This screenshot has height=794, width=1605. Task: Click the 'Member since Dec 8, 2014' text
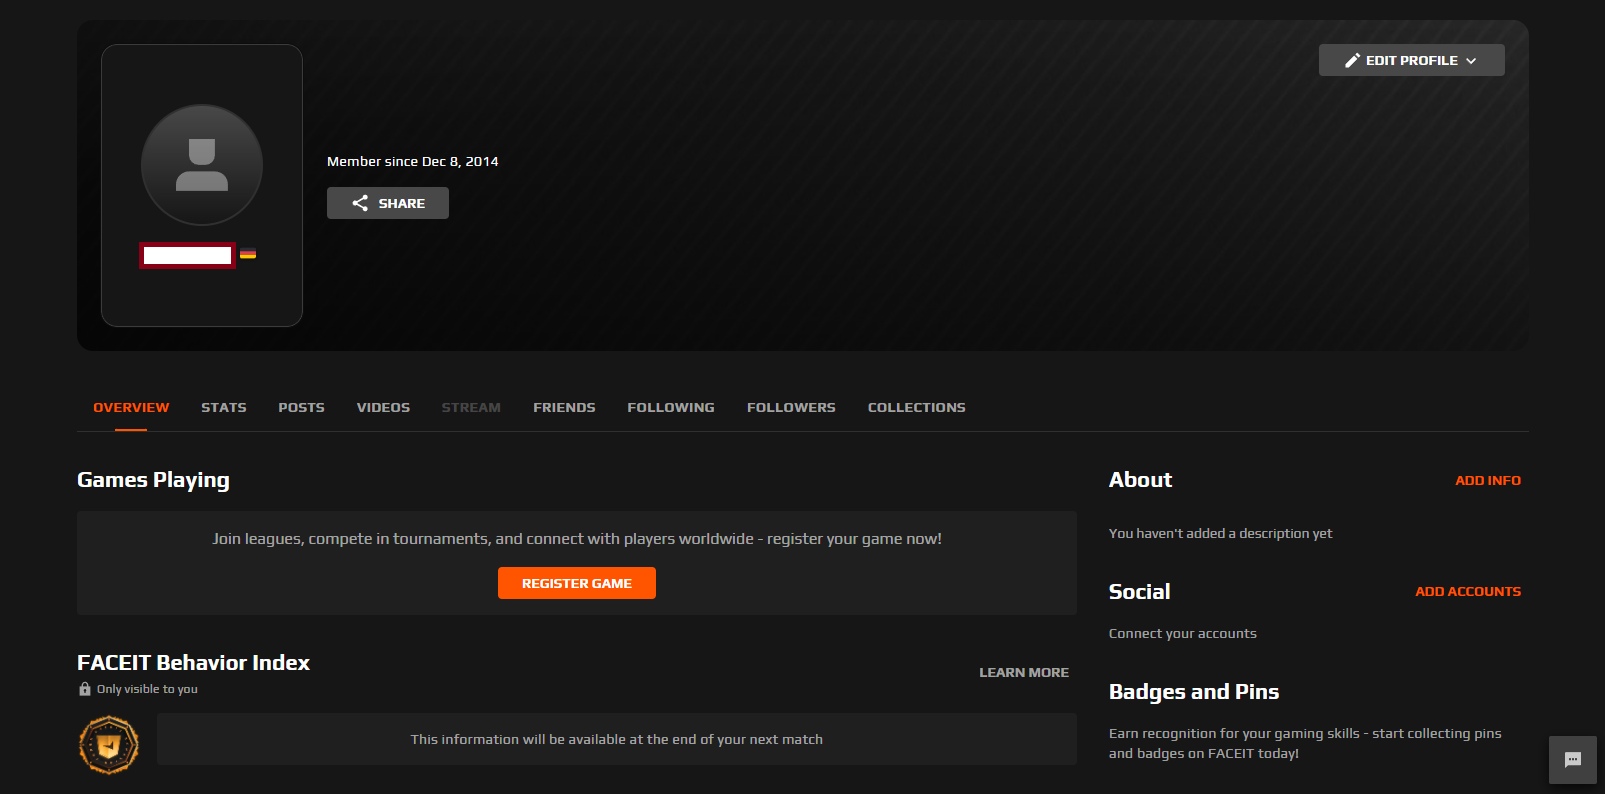click(x=413, y=161)
